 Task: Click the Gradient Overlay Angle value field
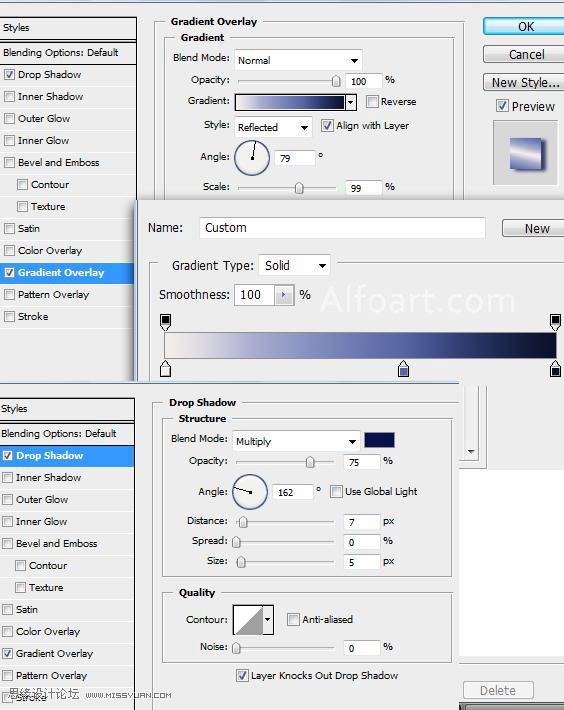tap(295, 158)
